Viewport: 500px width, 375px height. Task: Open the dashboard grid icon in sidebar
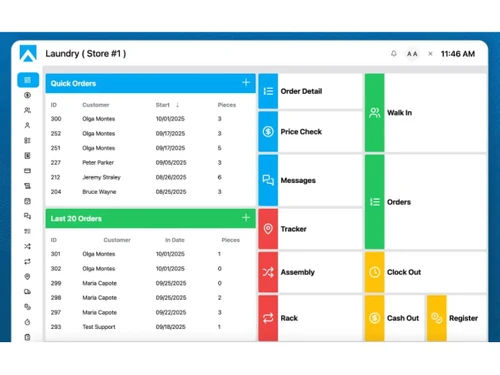point(28,80)
